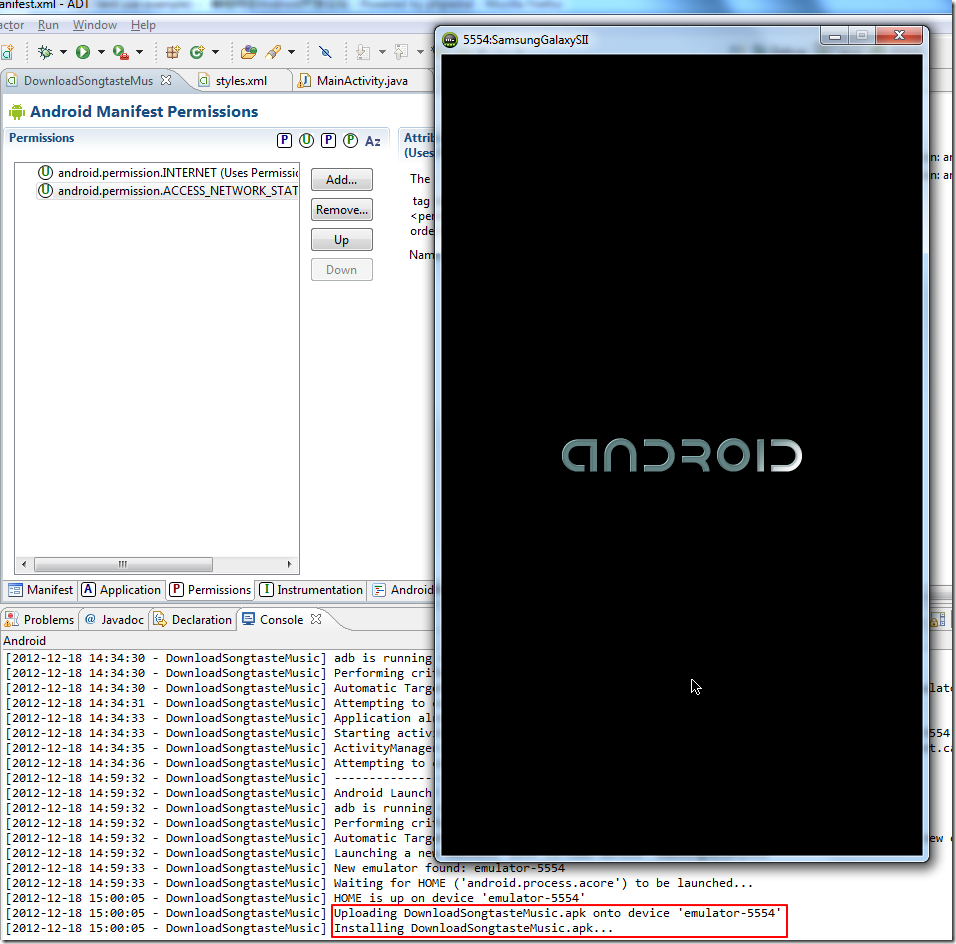Click the blue crossed-out circle toolbar icon
This screenshot has width=956, height=944.
326,52
